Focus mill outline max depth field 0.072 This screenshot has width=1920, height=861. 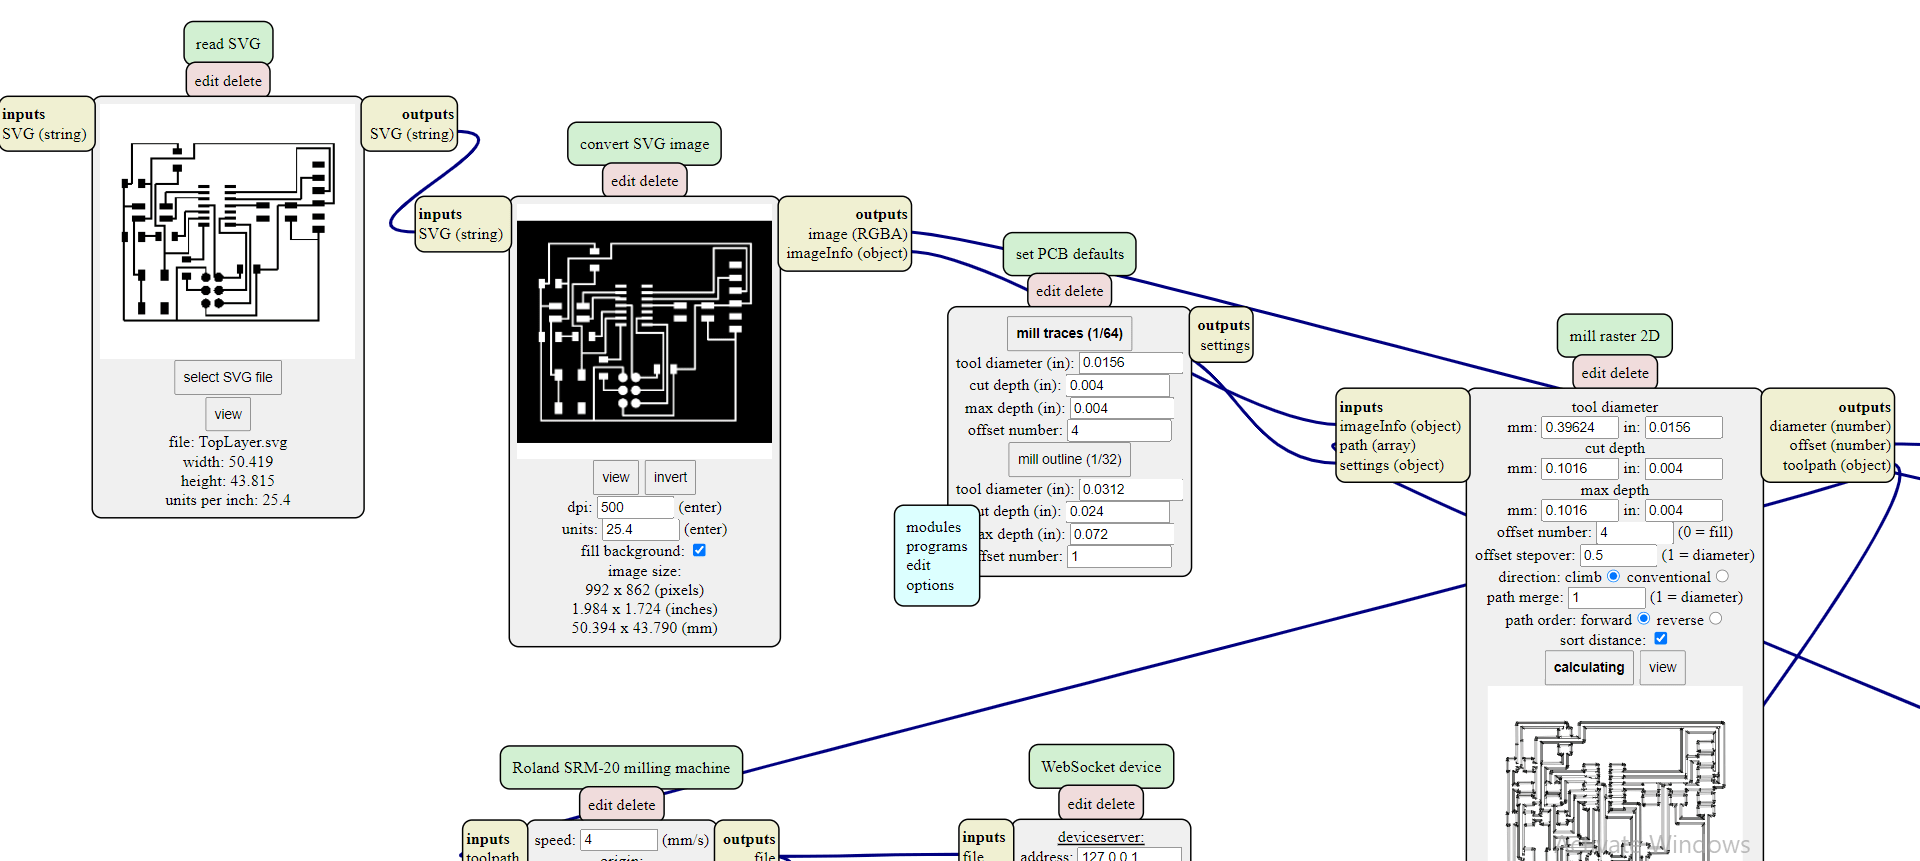(1121, 534)
